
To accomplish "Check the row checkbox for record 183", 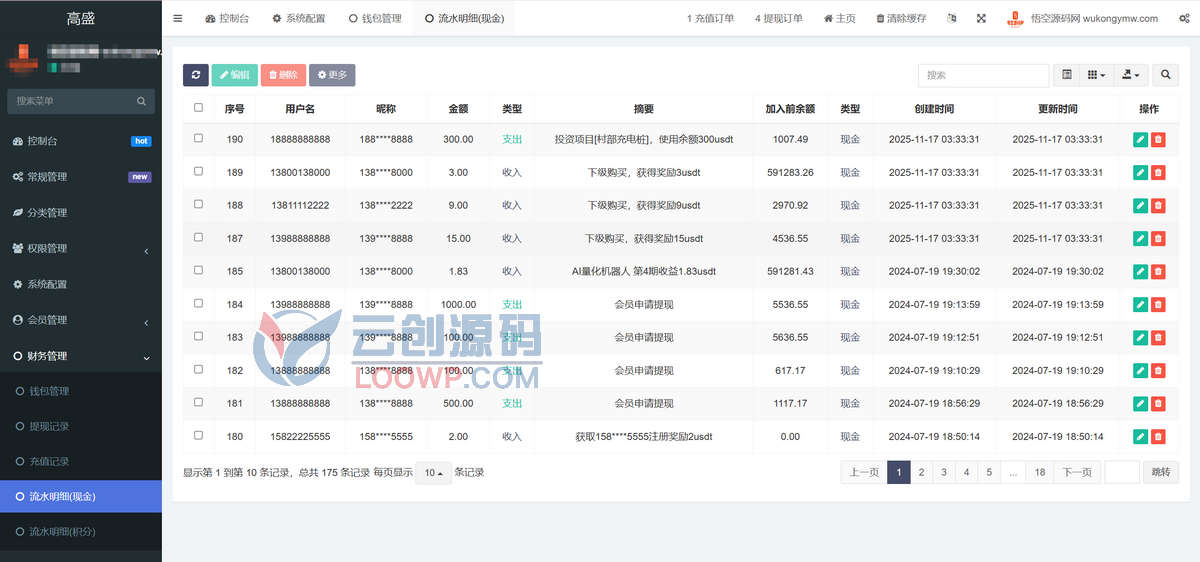I will click(198, 336).
